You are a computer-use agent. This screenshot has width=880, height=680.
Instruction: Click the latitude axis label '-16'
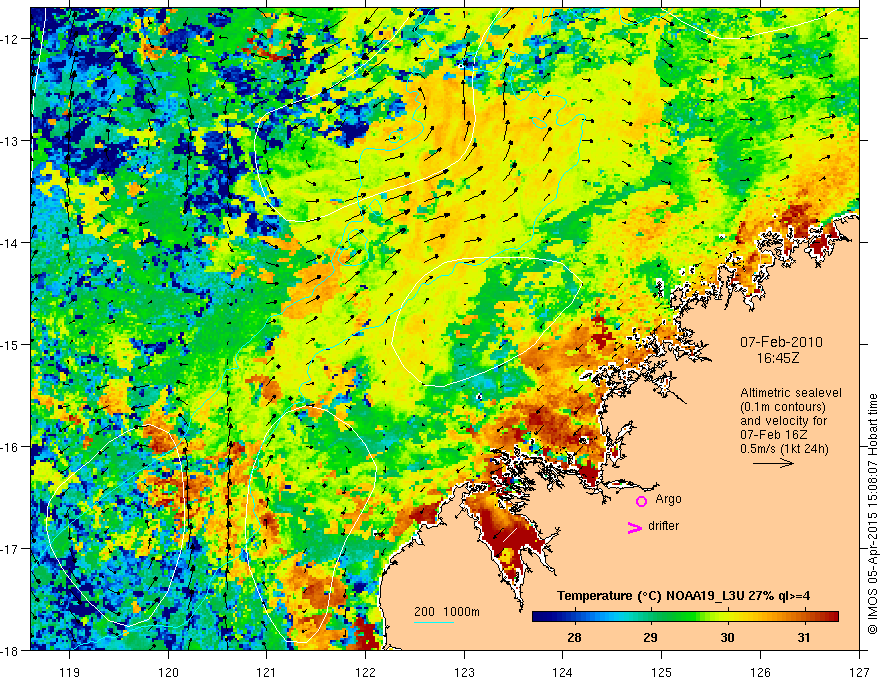pyautogui.click(x=10, y=447)
